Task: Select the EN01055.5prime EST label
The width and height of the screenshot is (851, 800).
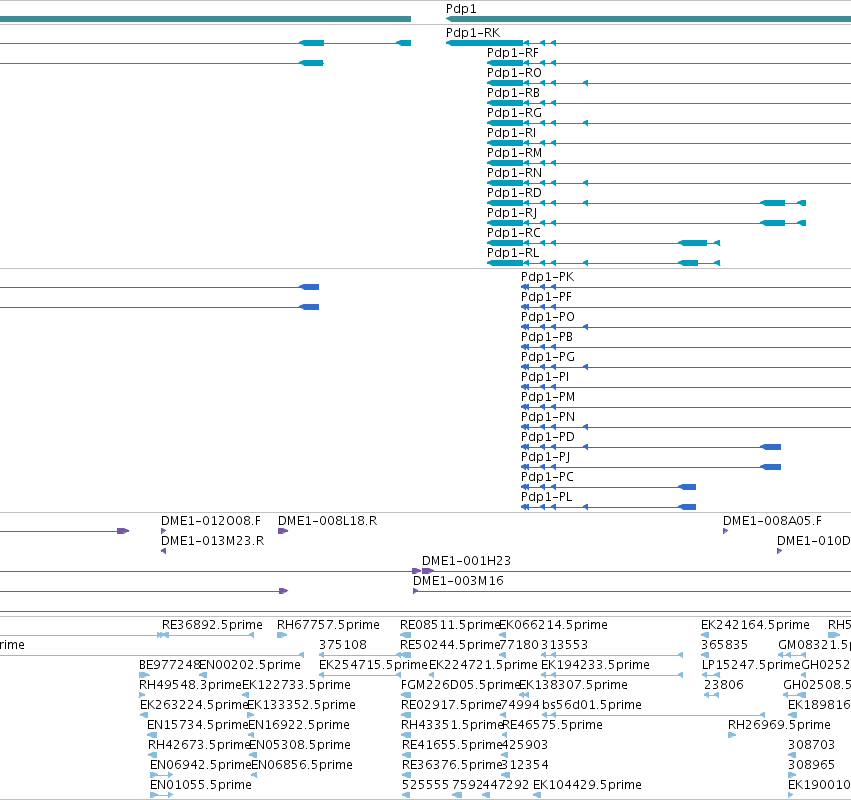Action: coord(201,785)
